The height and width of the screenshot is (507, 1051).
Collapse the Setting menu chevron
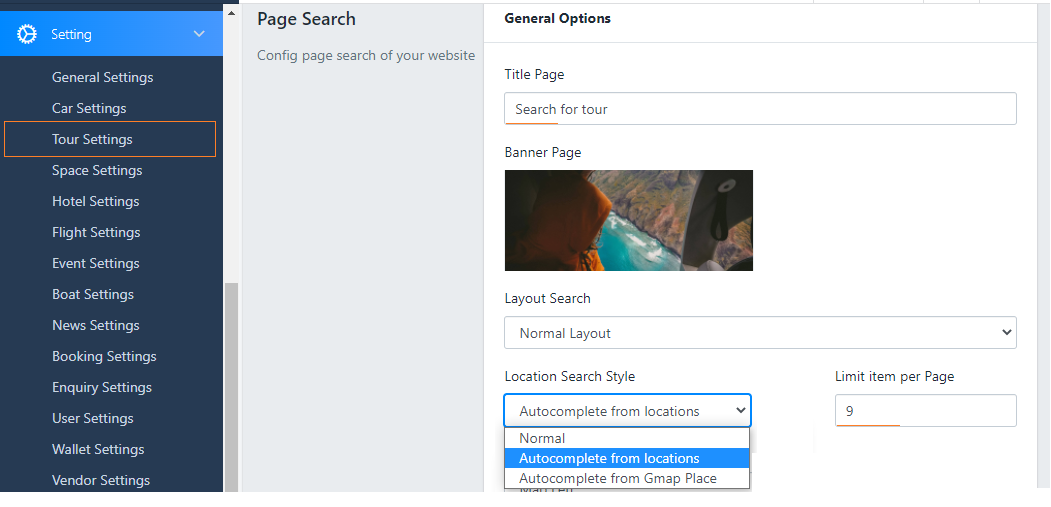coord(199,34)
